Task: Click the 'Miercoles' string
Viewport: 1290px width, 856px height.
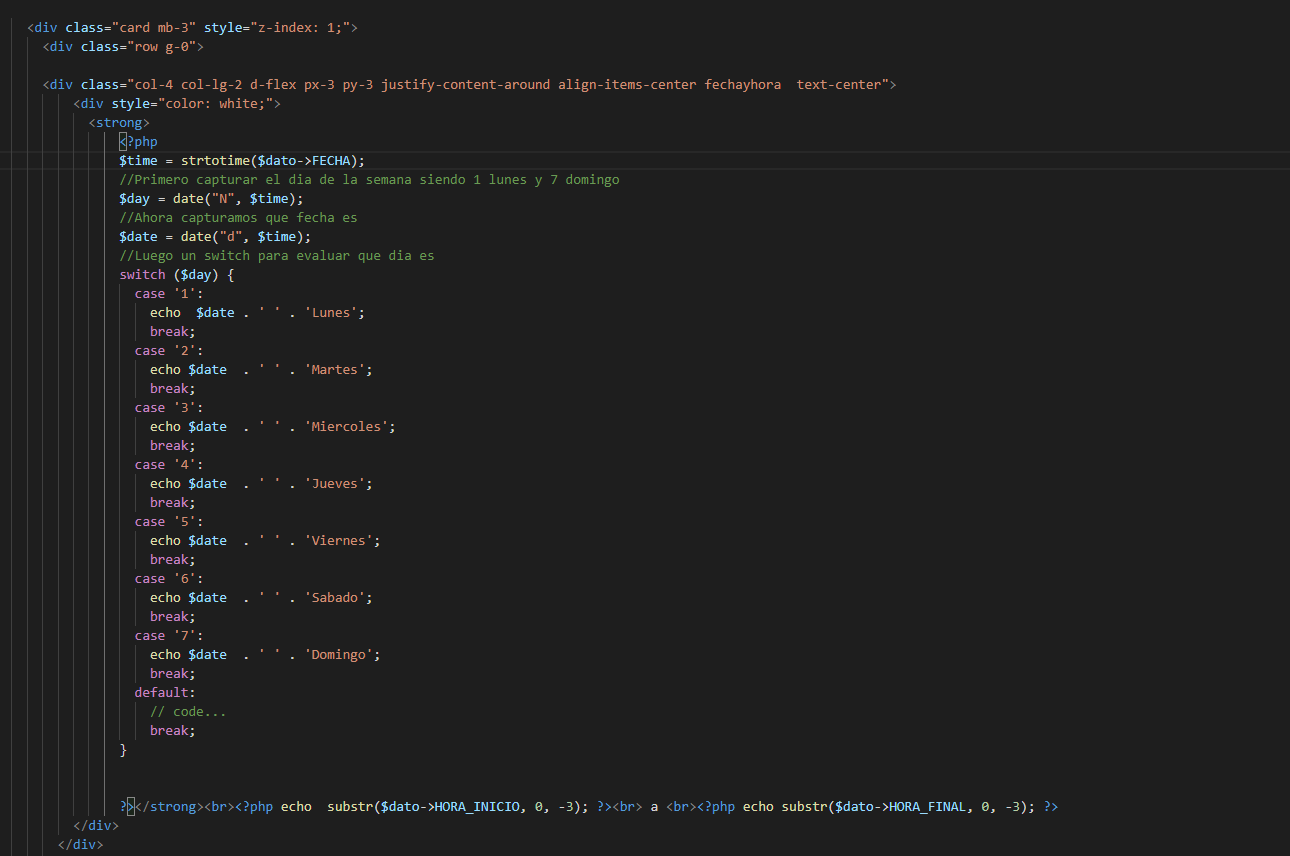Action: tap(347, 426)
